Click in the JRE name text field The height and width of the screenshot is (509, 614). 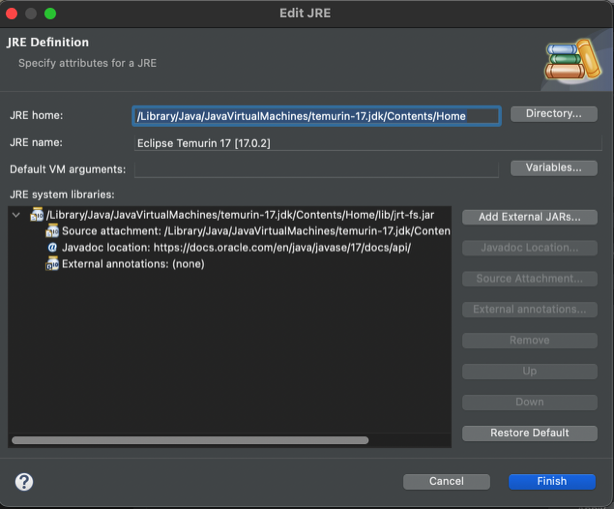(x=367, y=143)
